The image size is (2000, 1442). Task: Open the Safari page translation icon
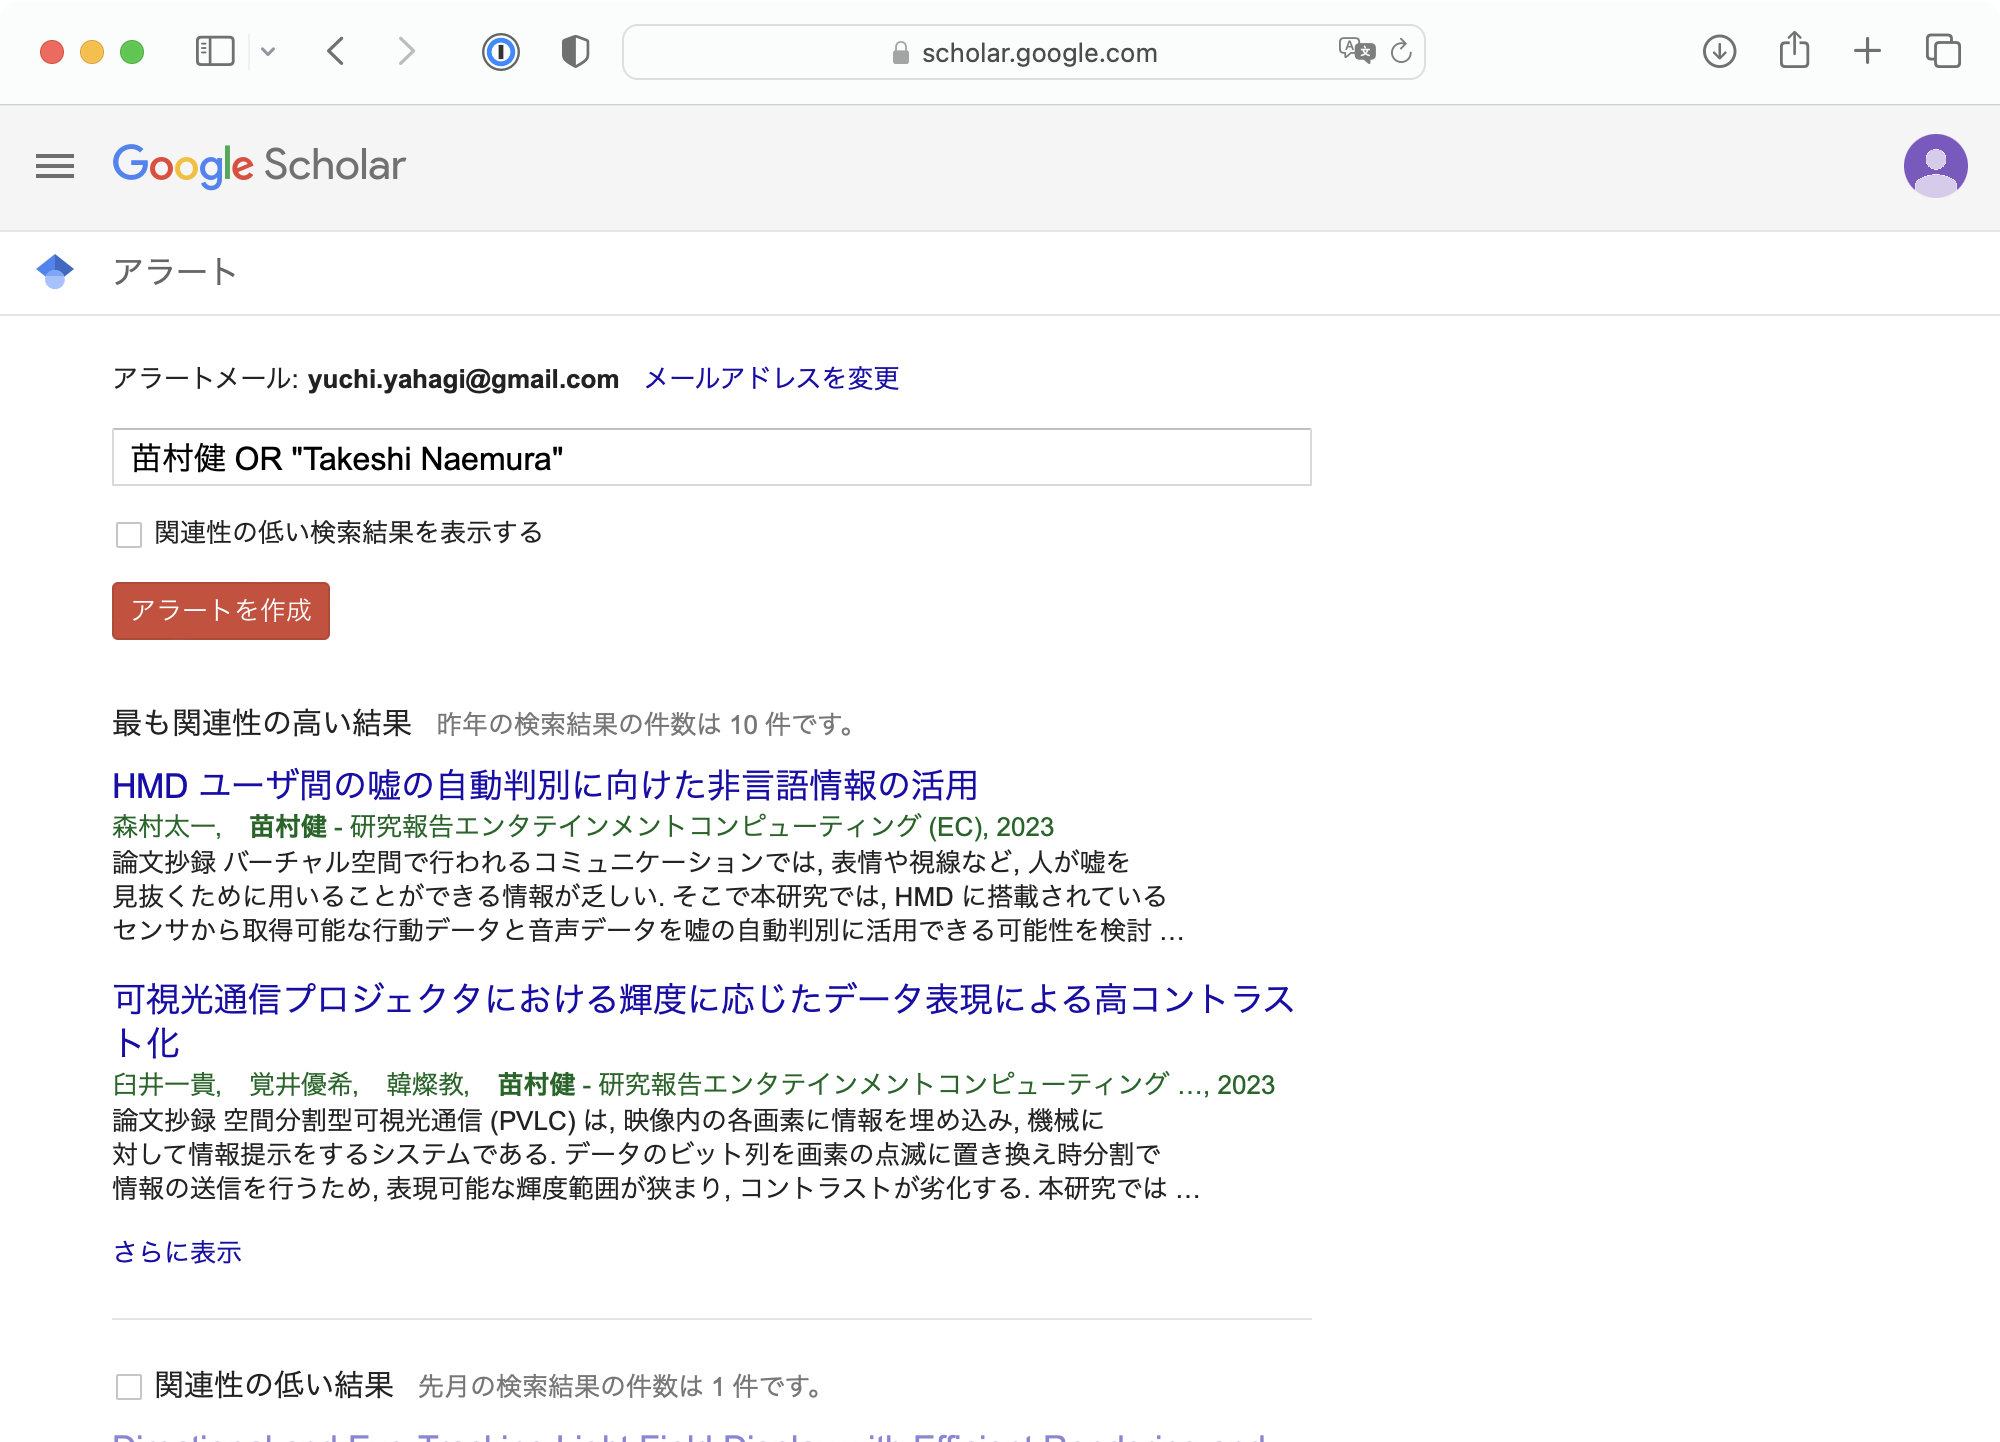(x=1355, y=51)
